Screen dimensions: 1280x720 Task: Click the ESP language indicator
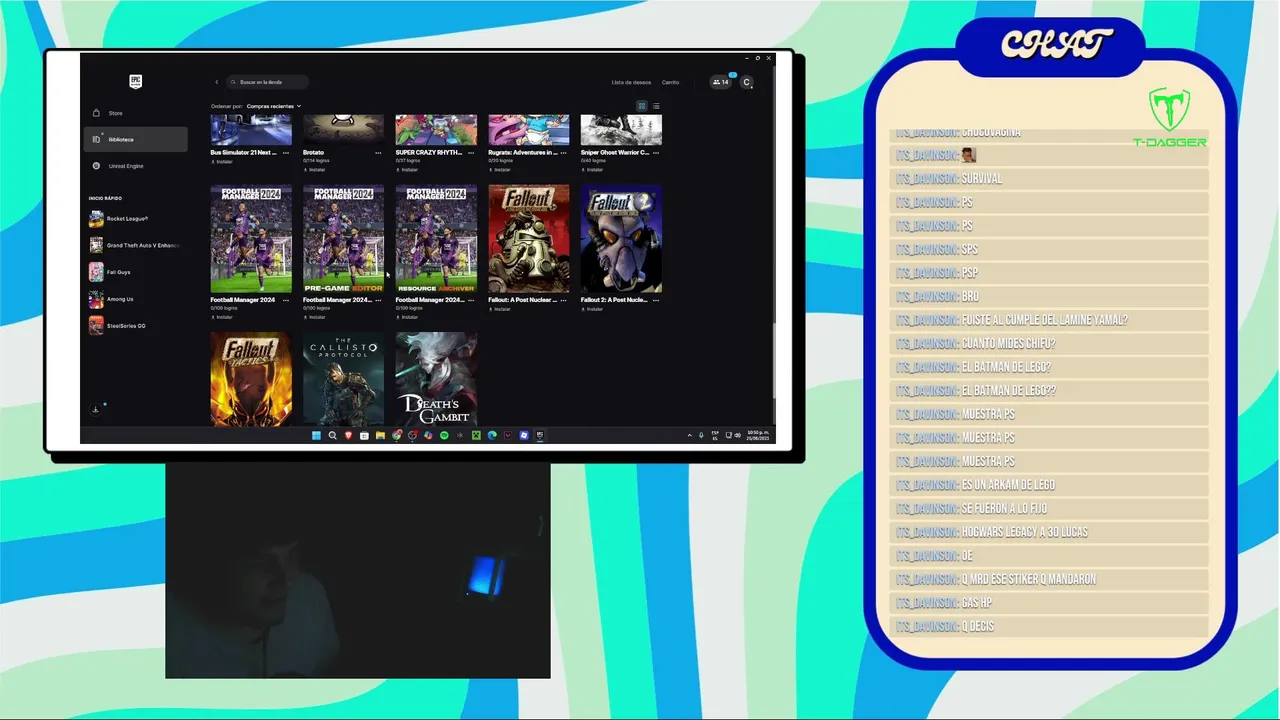(715, 435)
